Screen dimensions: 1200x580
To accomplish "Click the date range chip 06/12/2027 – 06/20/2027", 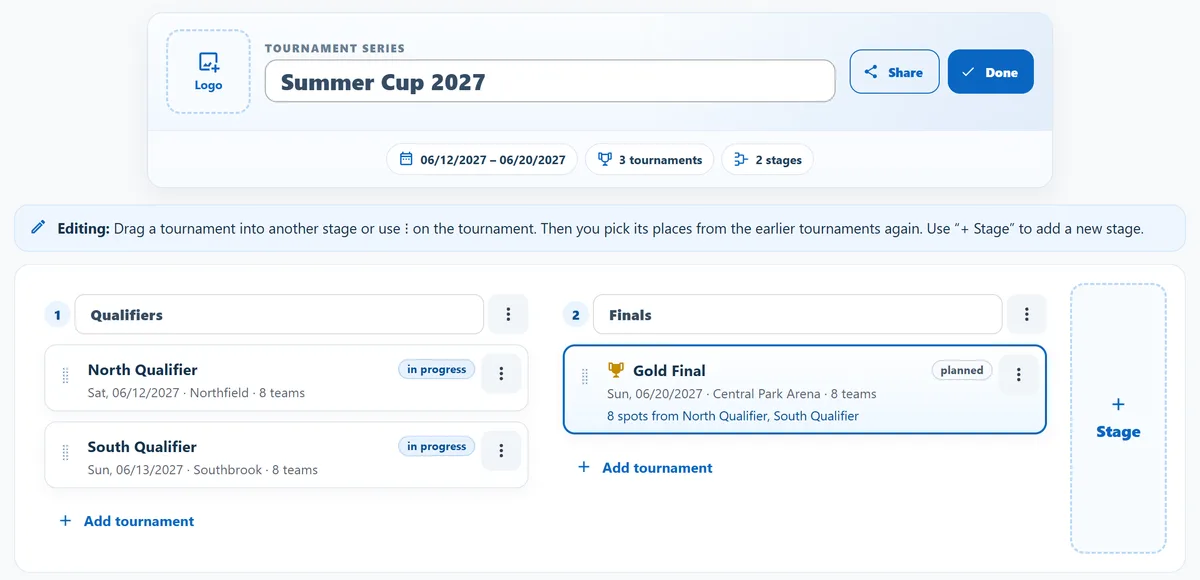I will pos(482,160).
